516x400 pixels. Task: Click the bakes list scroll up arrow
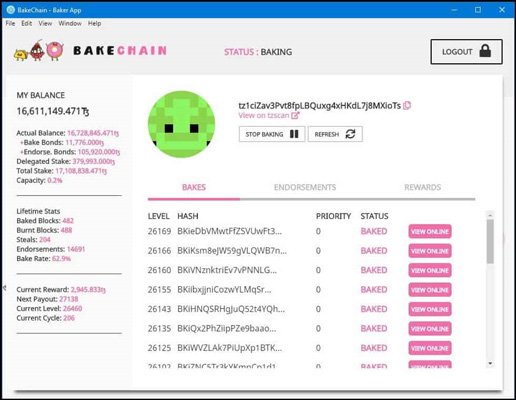(490, 215)
